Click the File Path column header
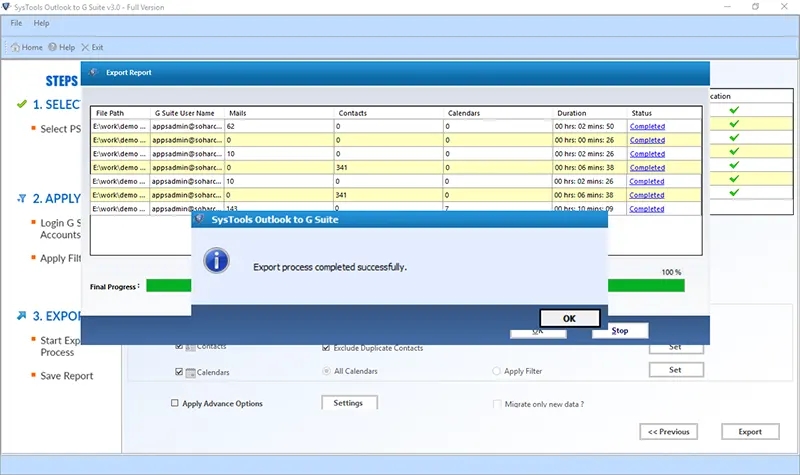800x475 pixels. tap(120, 113)
